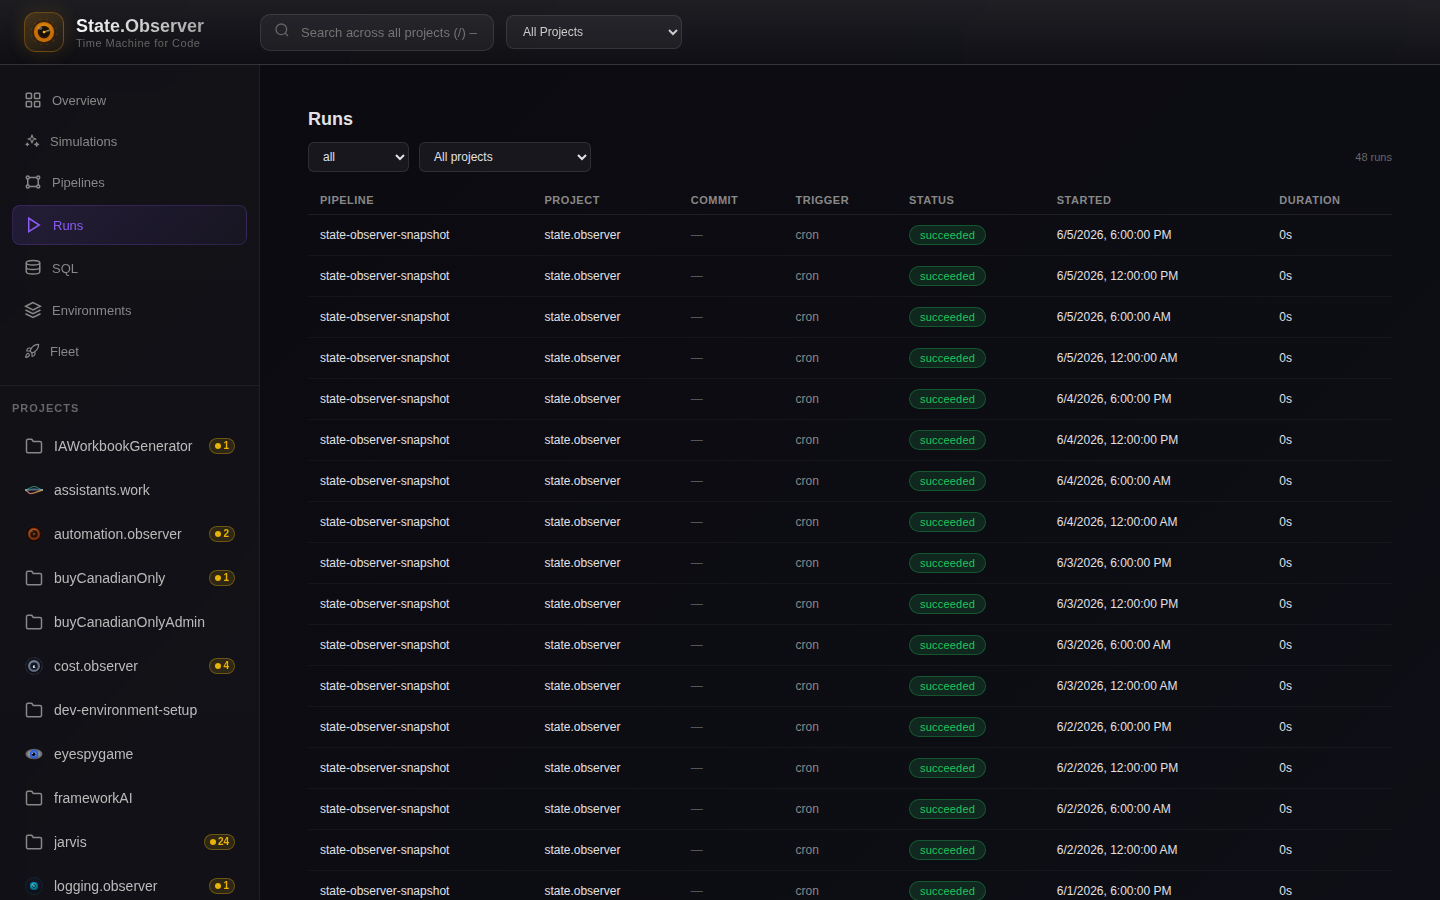Click the dev-environment-setup folder icon
The width and height of the screenshot is (1440, 900).
coord(34,710)
